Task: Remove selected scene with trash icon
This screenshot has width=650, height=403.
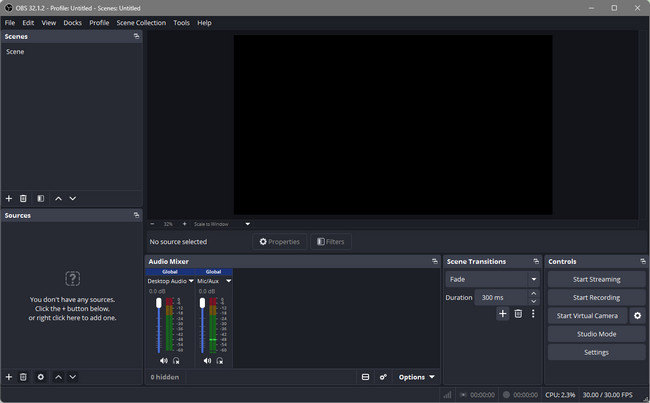Action: [x=23, y=199]
